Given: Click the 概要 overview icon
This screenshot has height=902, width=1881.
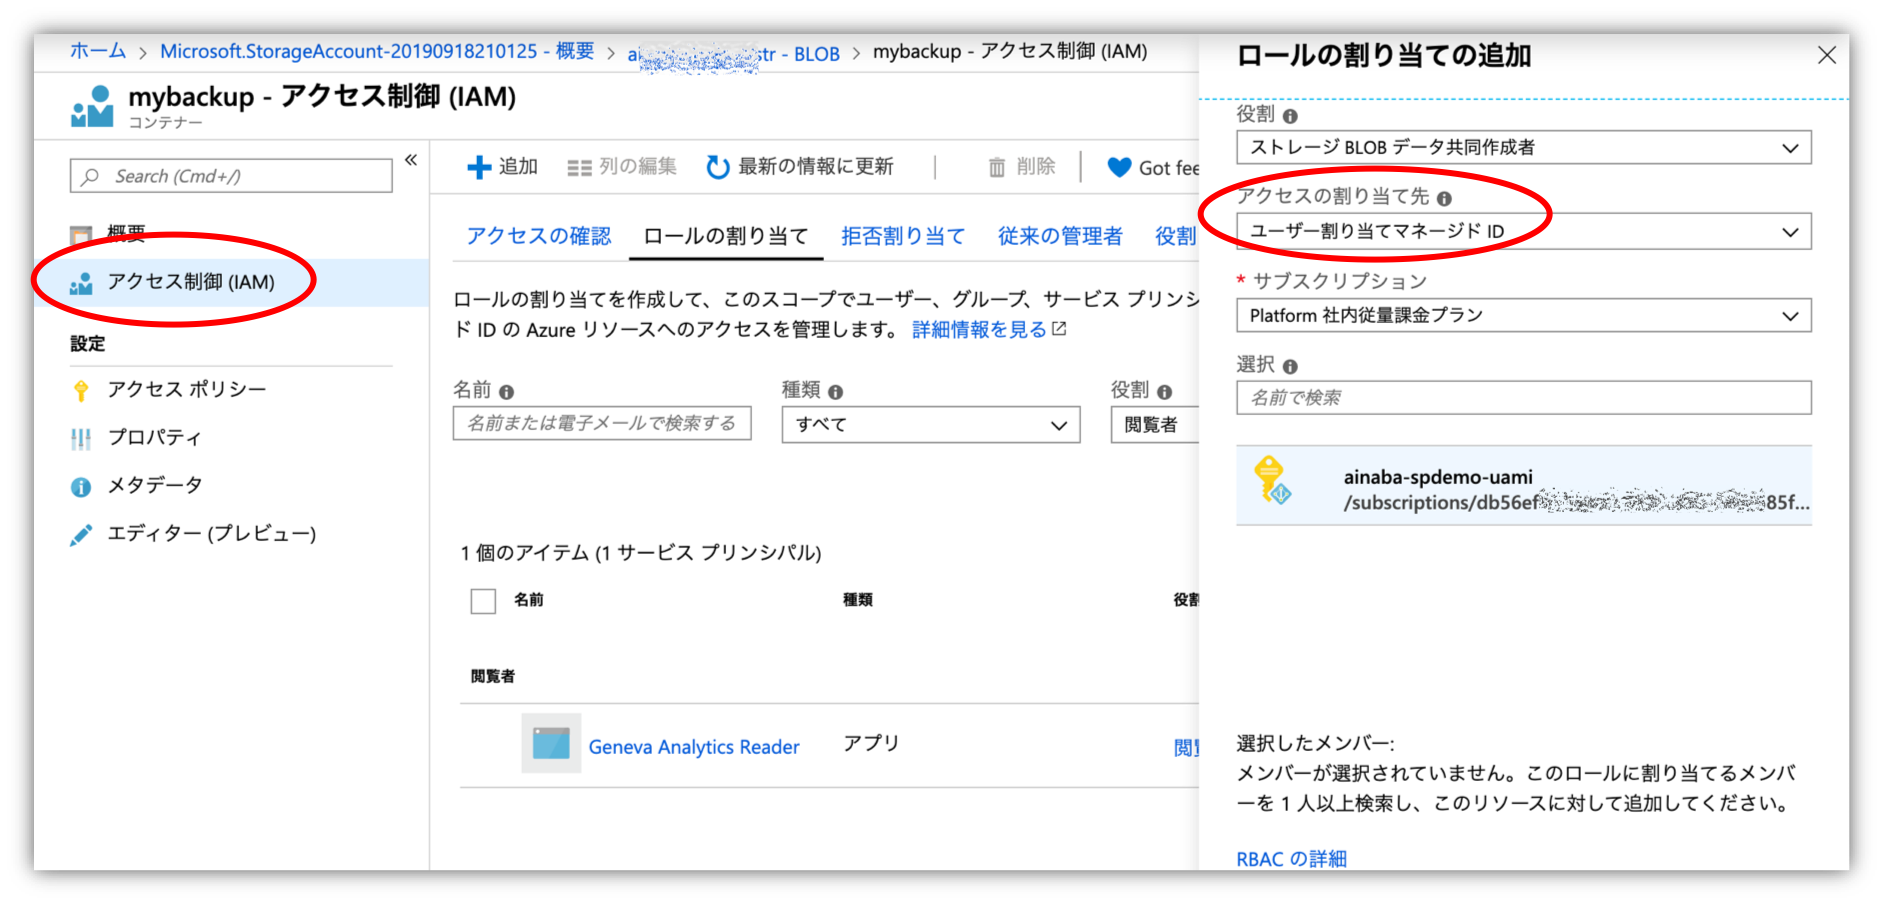Looking at the screenshot, I should 81,235.
